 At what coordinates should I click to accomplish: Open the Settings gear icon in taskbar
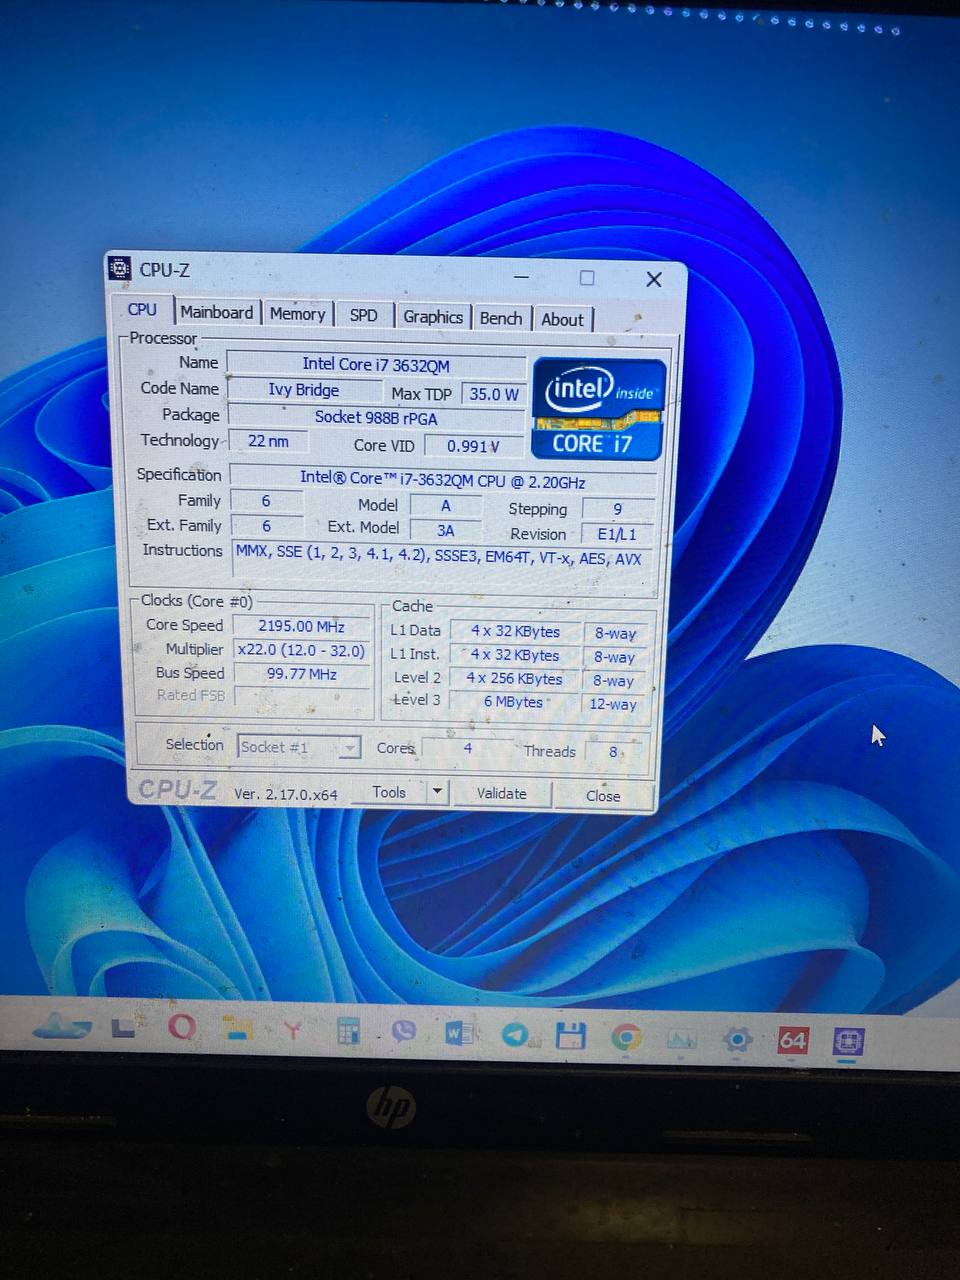click(737, 1039)
